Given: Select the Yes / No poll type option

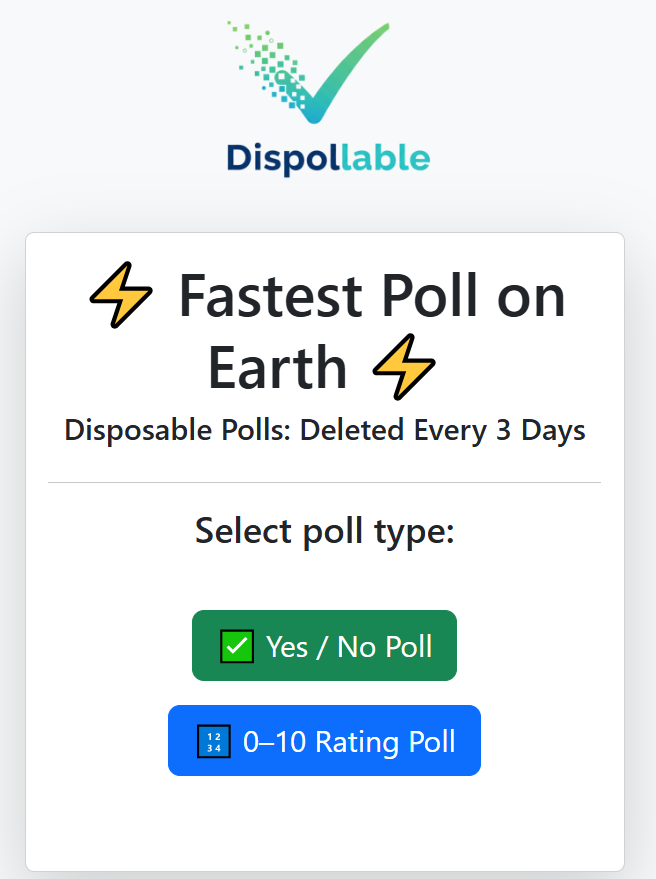Looking at the screenshot, I should click(324, 645).
